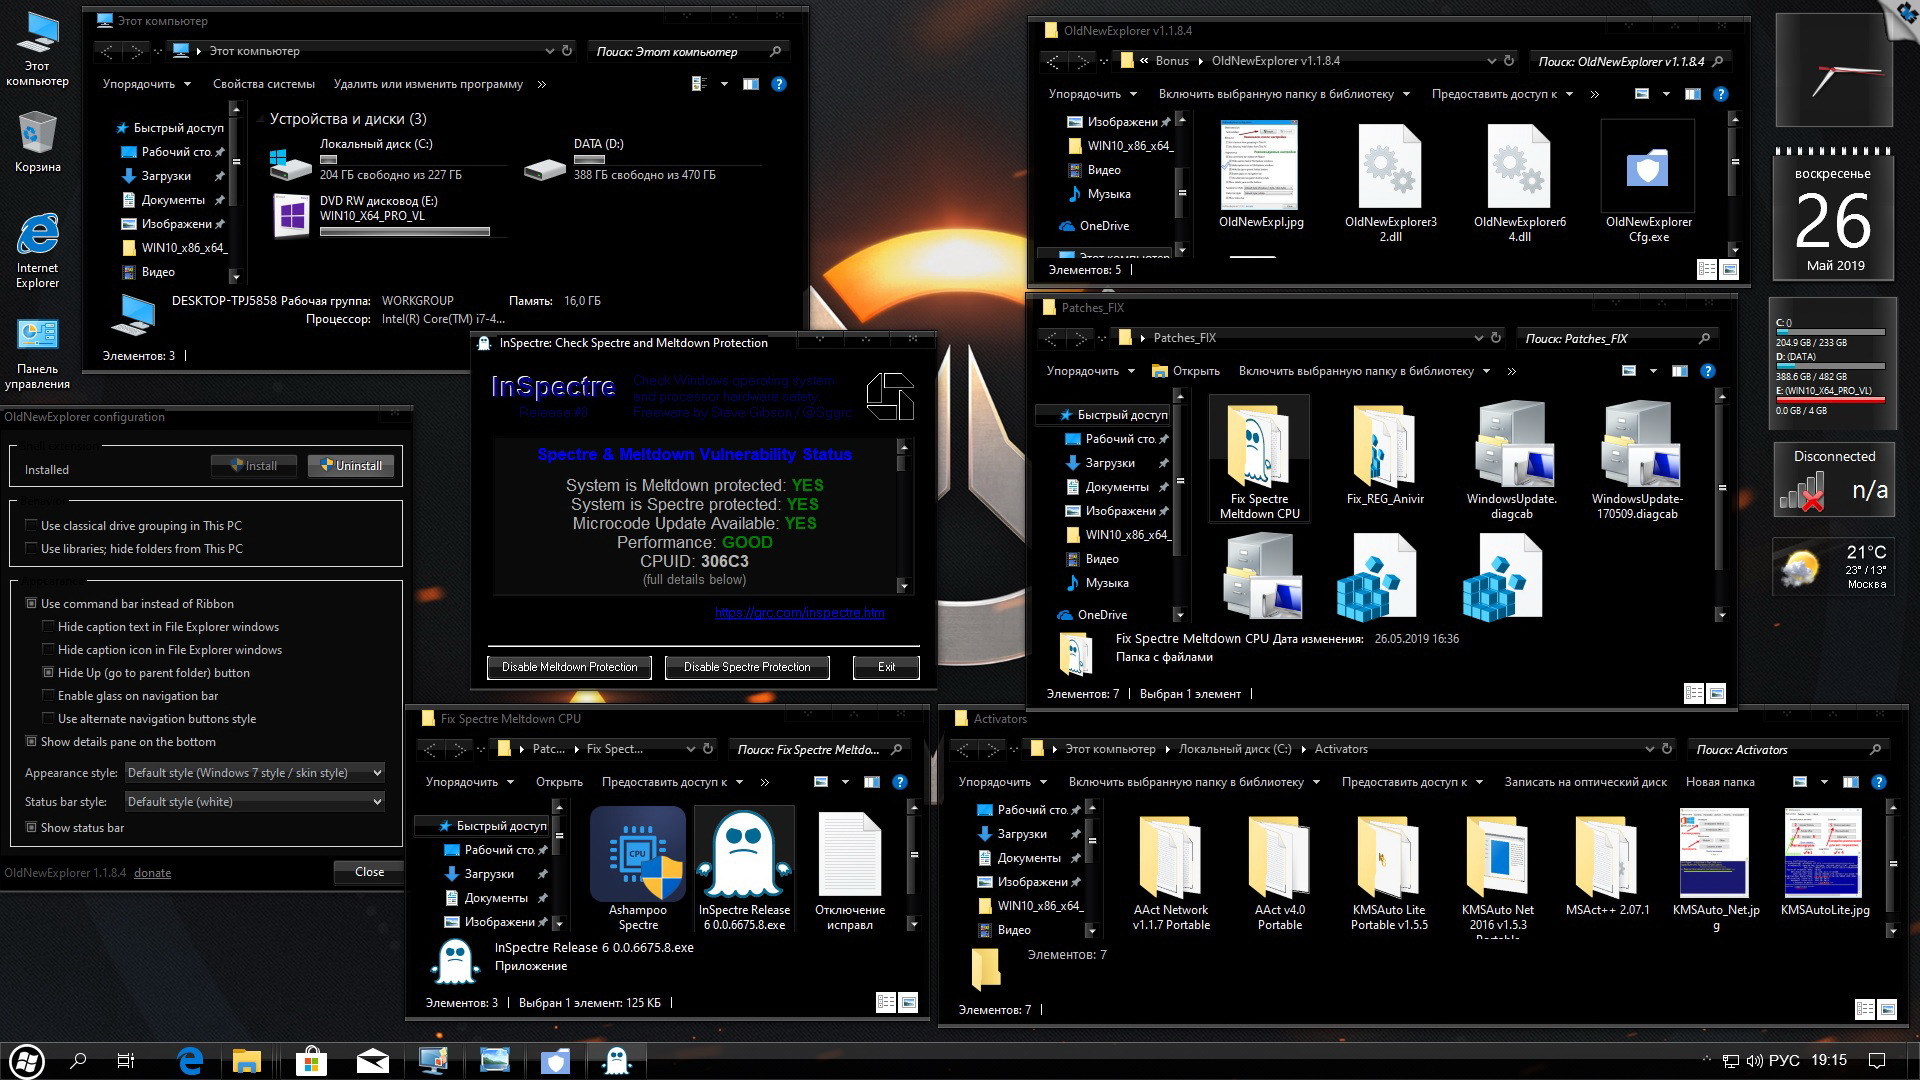
Task: Expand Упорядочить menu in Activators window
Action: pyautogui.click(x=1002, y=782)
